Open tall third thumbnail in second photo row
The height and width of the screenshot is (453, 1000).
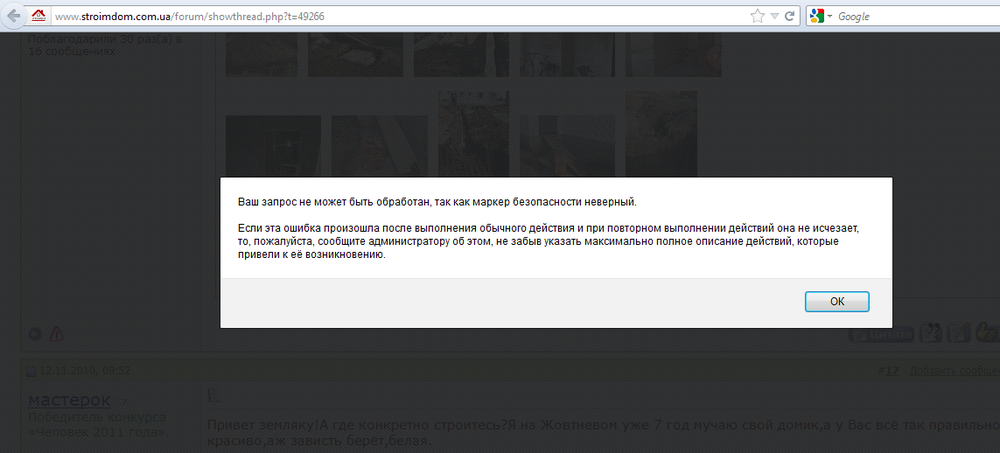pyautogui.click(x=473, y=134)
